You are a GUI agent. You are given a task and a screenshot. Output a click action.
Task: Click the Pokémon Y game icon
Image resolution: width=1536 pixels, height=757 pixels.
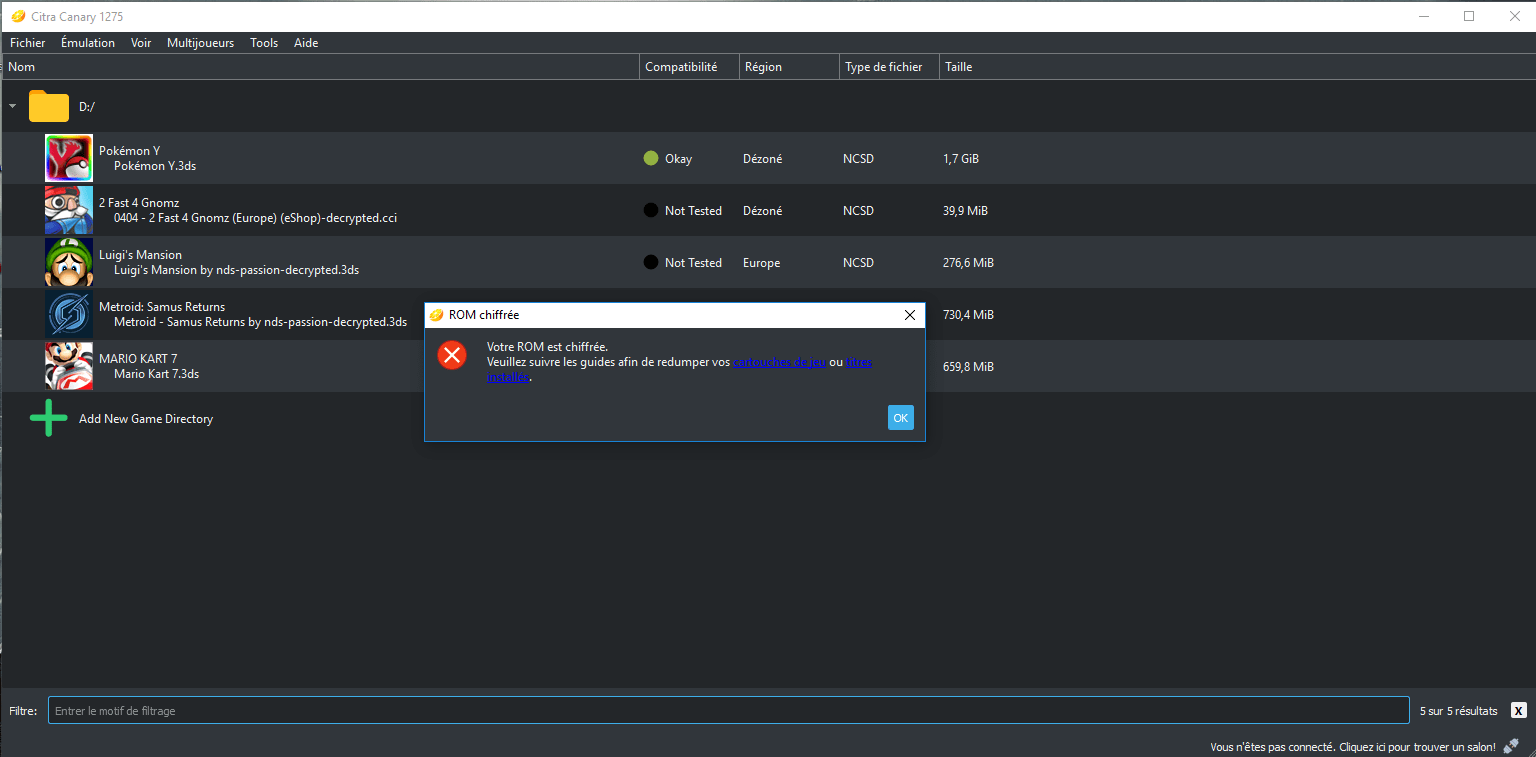tap(69, 158)
